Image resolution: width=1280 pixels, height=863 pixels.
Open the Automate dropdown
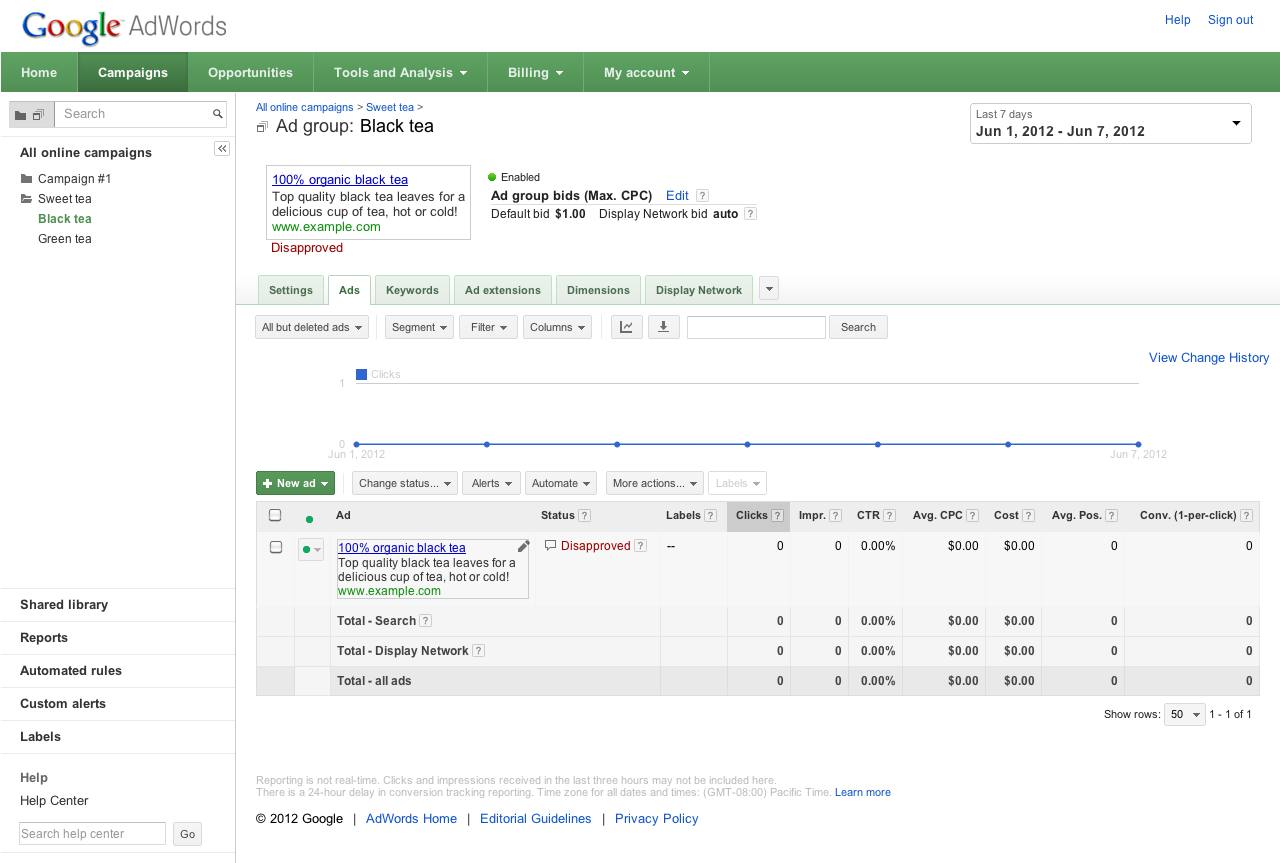[x=561, y=483]
